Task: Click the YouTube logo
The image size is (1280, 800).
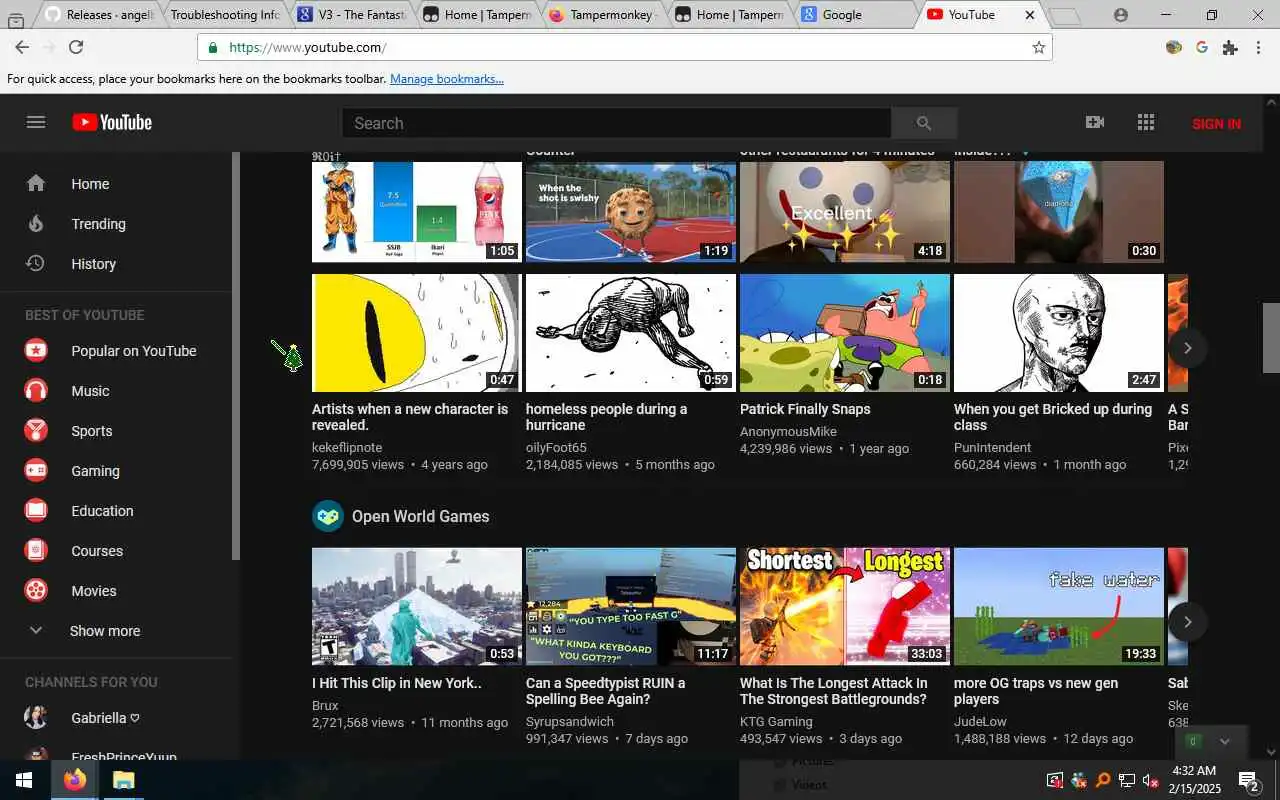Action: coord(112,122)
